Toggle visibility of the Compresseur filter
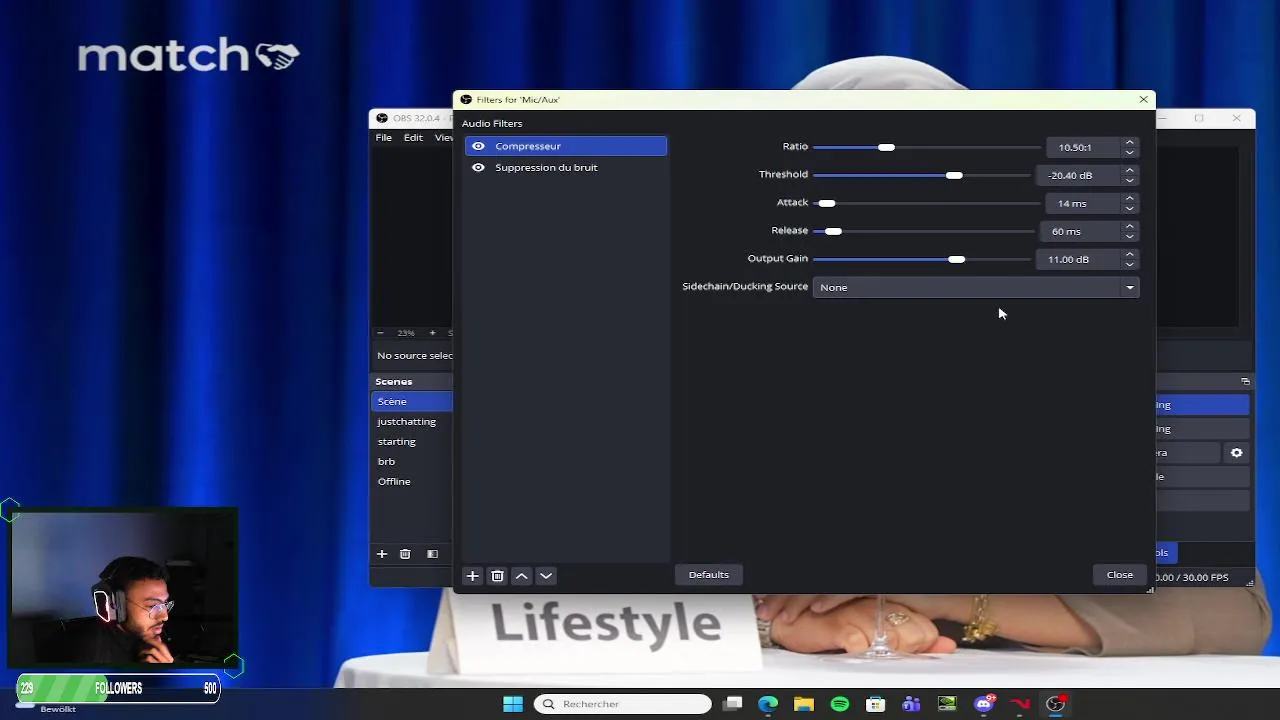Screen dimensions: 1280x720 point(478,146)
